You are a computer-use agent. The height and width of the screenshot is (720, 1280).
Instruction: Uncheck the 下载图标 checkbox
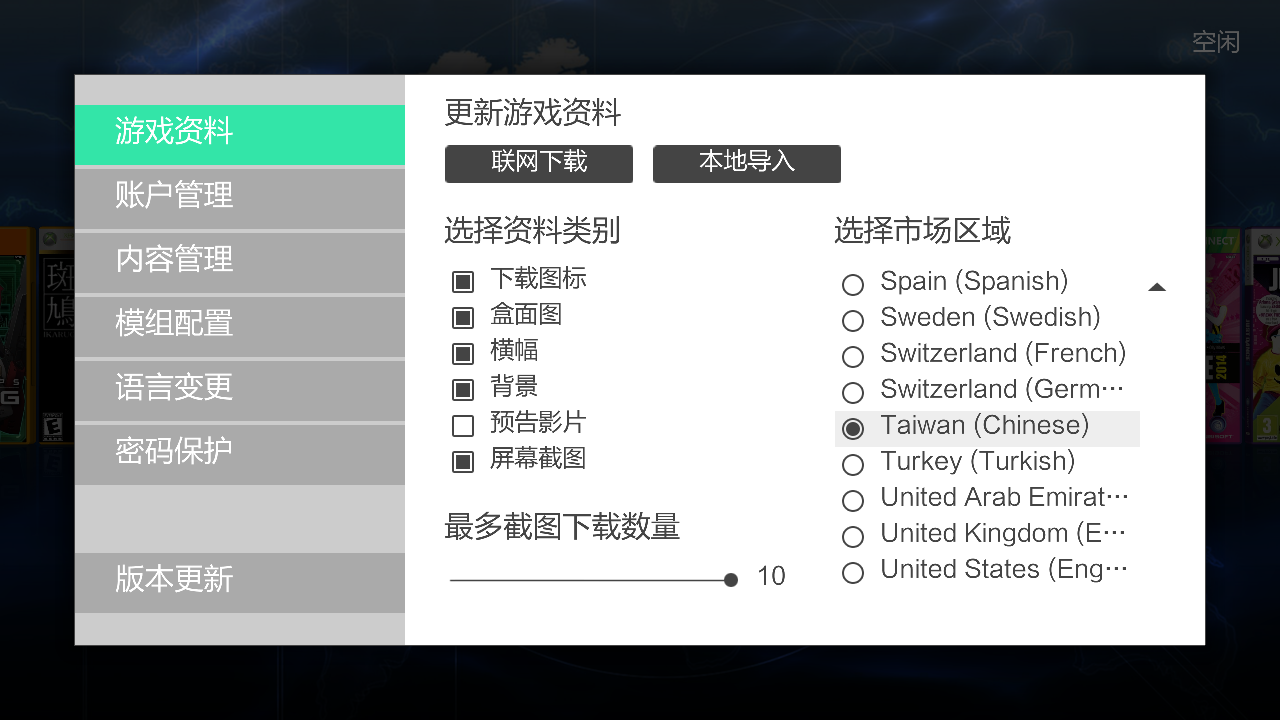point(463,282)
